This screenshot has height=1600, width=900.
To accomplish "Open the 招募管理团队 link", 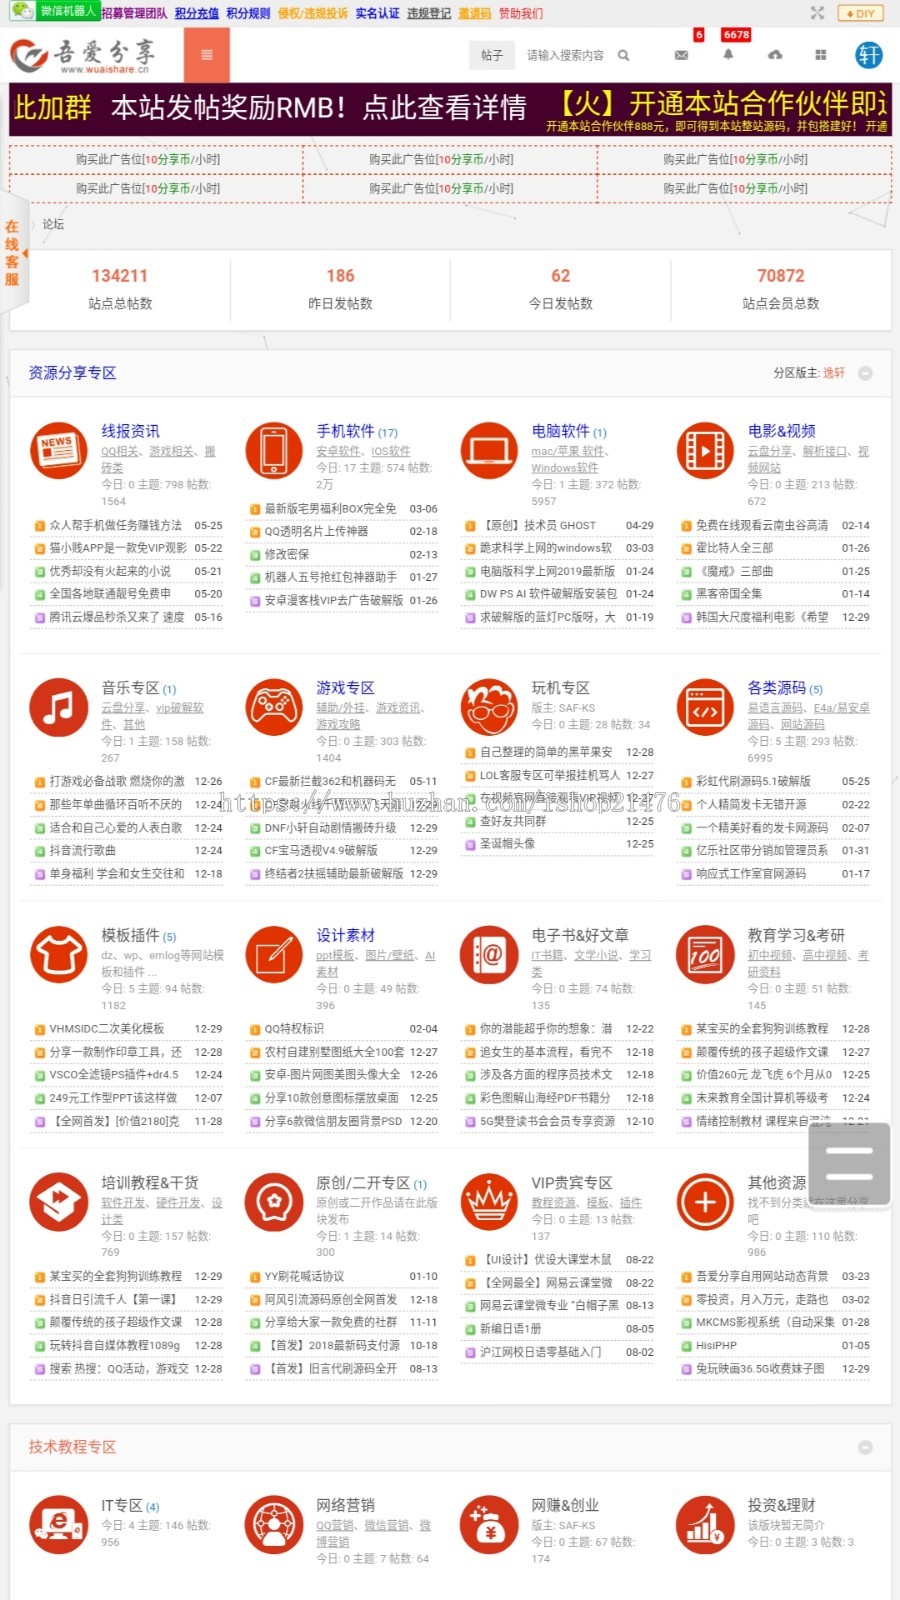I will (x=134, y=13).
